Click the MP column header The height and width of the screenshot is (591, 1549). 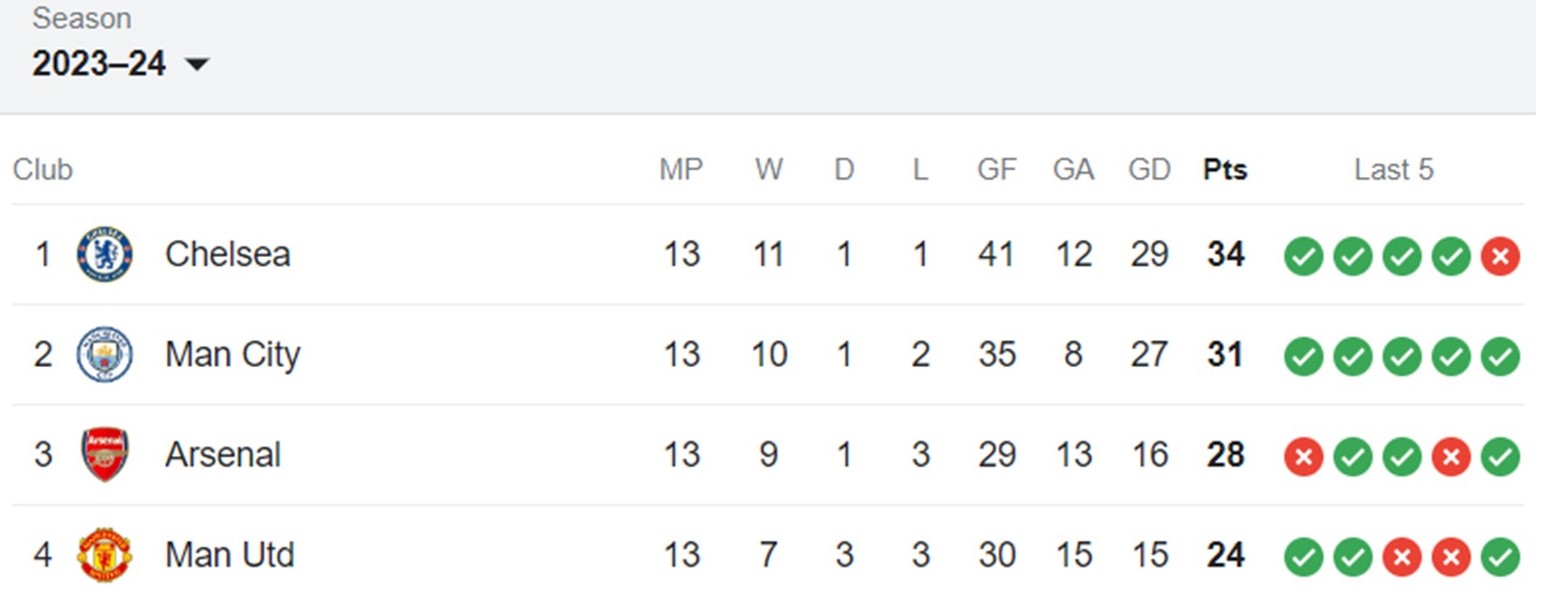pyautogui.click(x=681, y=170)
